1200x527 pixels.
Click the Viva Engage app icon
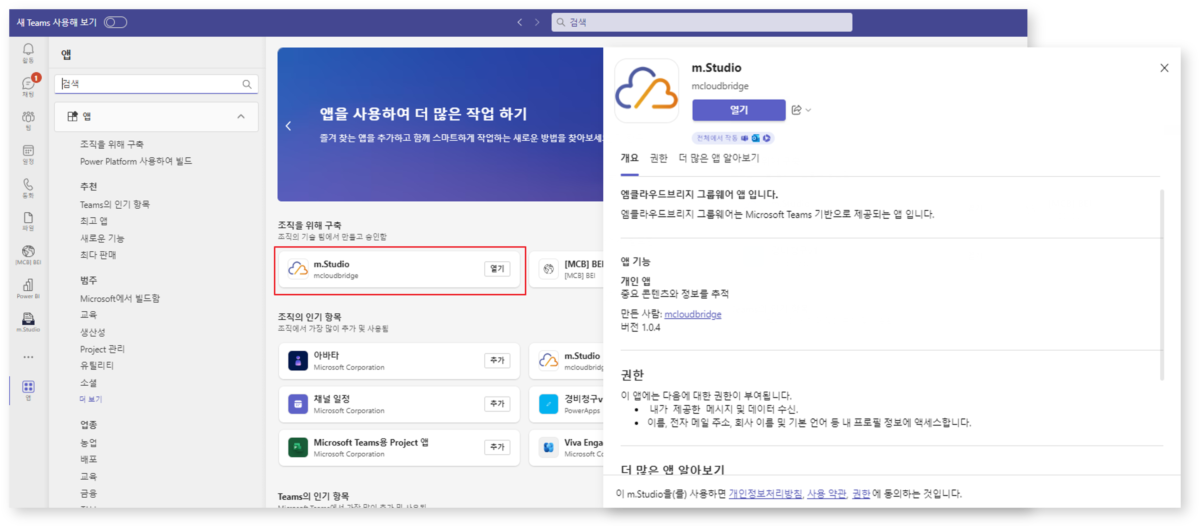tap(548, 447)
